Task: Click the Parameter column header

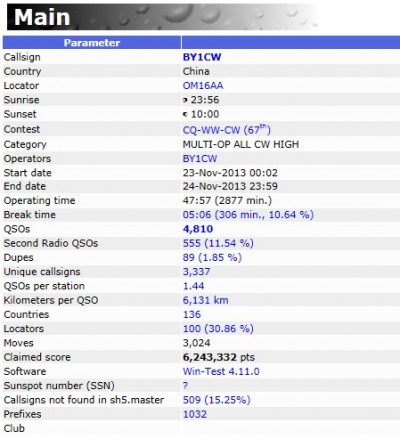Action: (92, 43)
